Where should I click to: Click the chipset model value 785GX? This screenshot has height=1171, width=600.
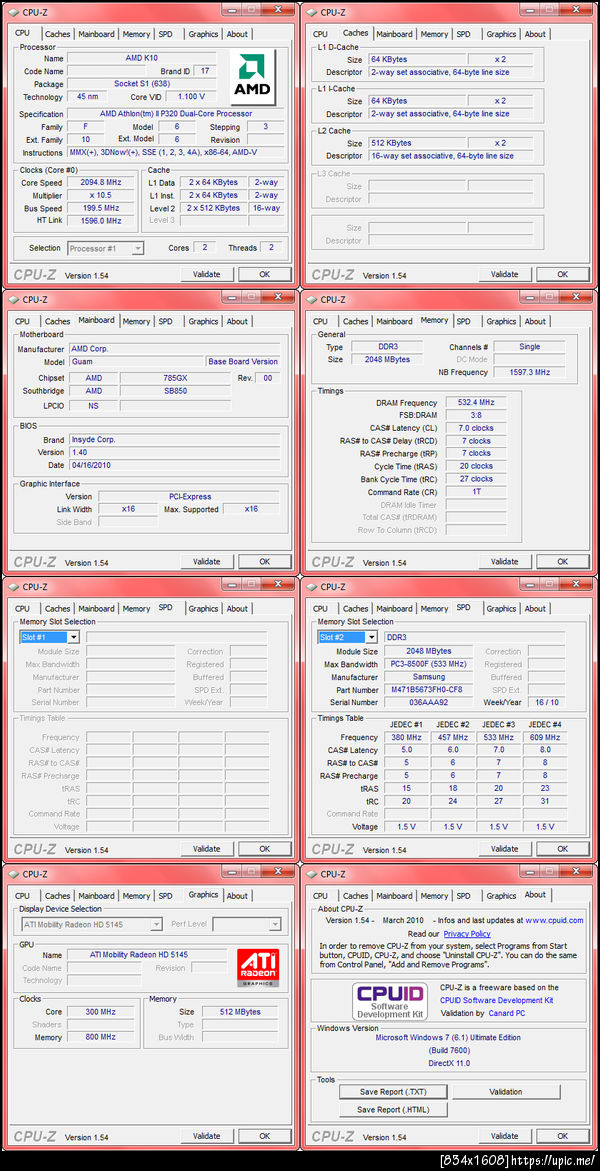176,378
